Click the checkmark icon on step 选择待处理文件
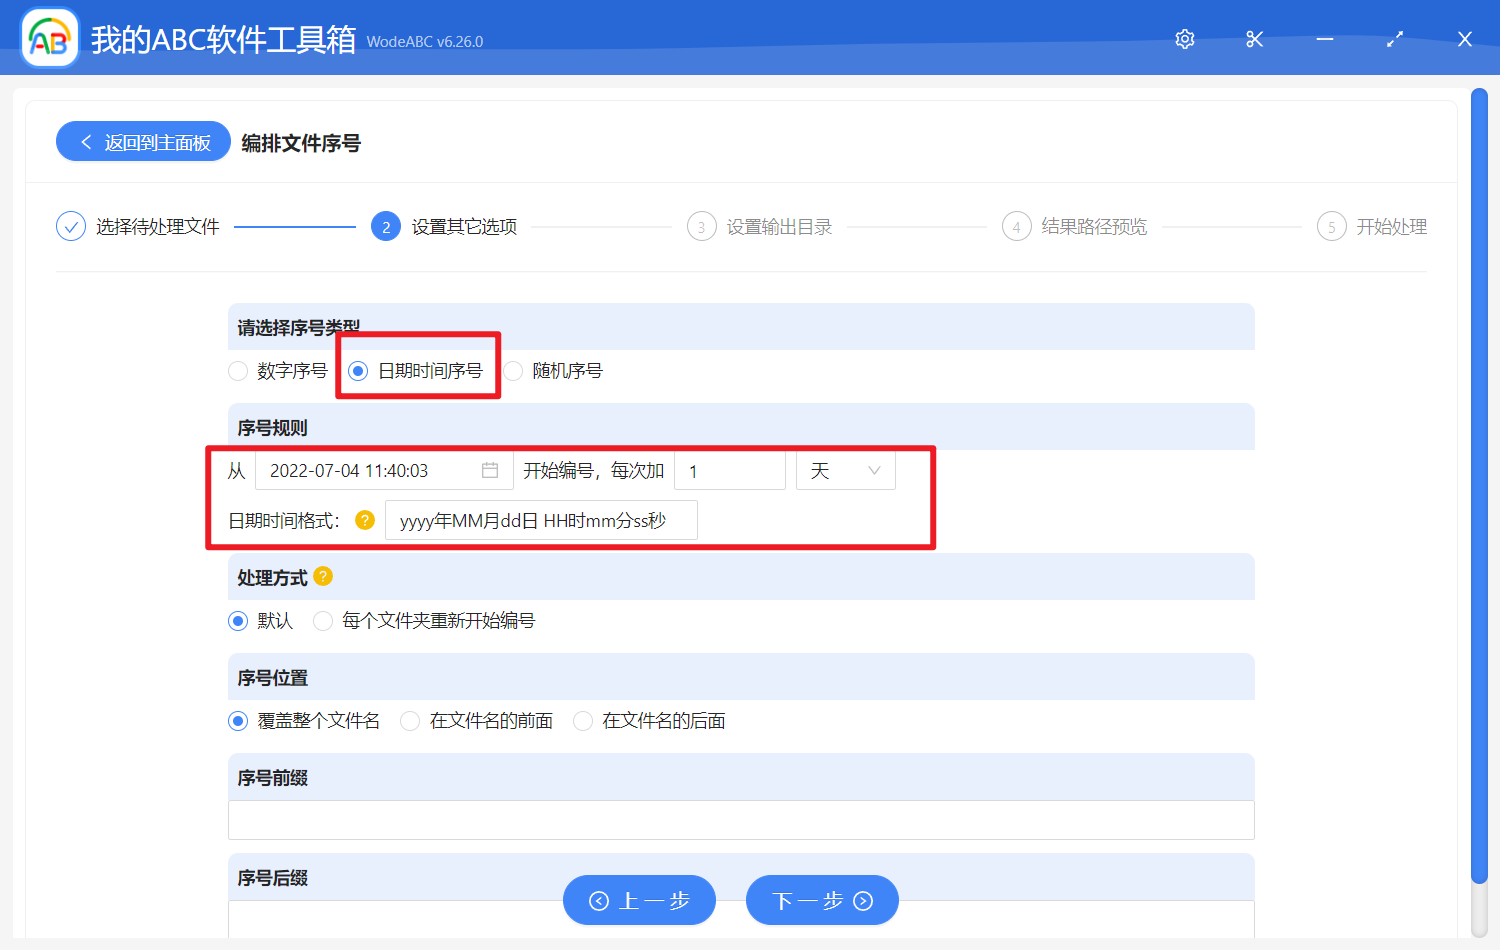Viewport: 1500px width, 950px height. [71, 226]
